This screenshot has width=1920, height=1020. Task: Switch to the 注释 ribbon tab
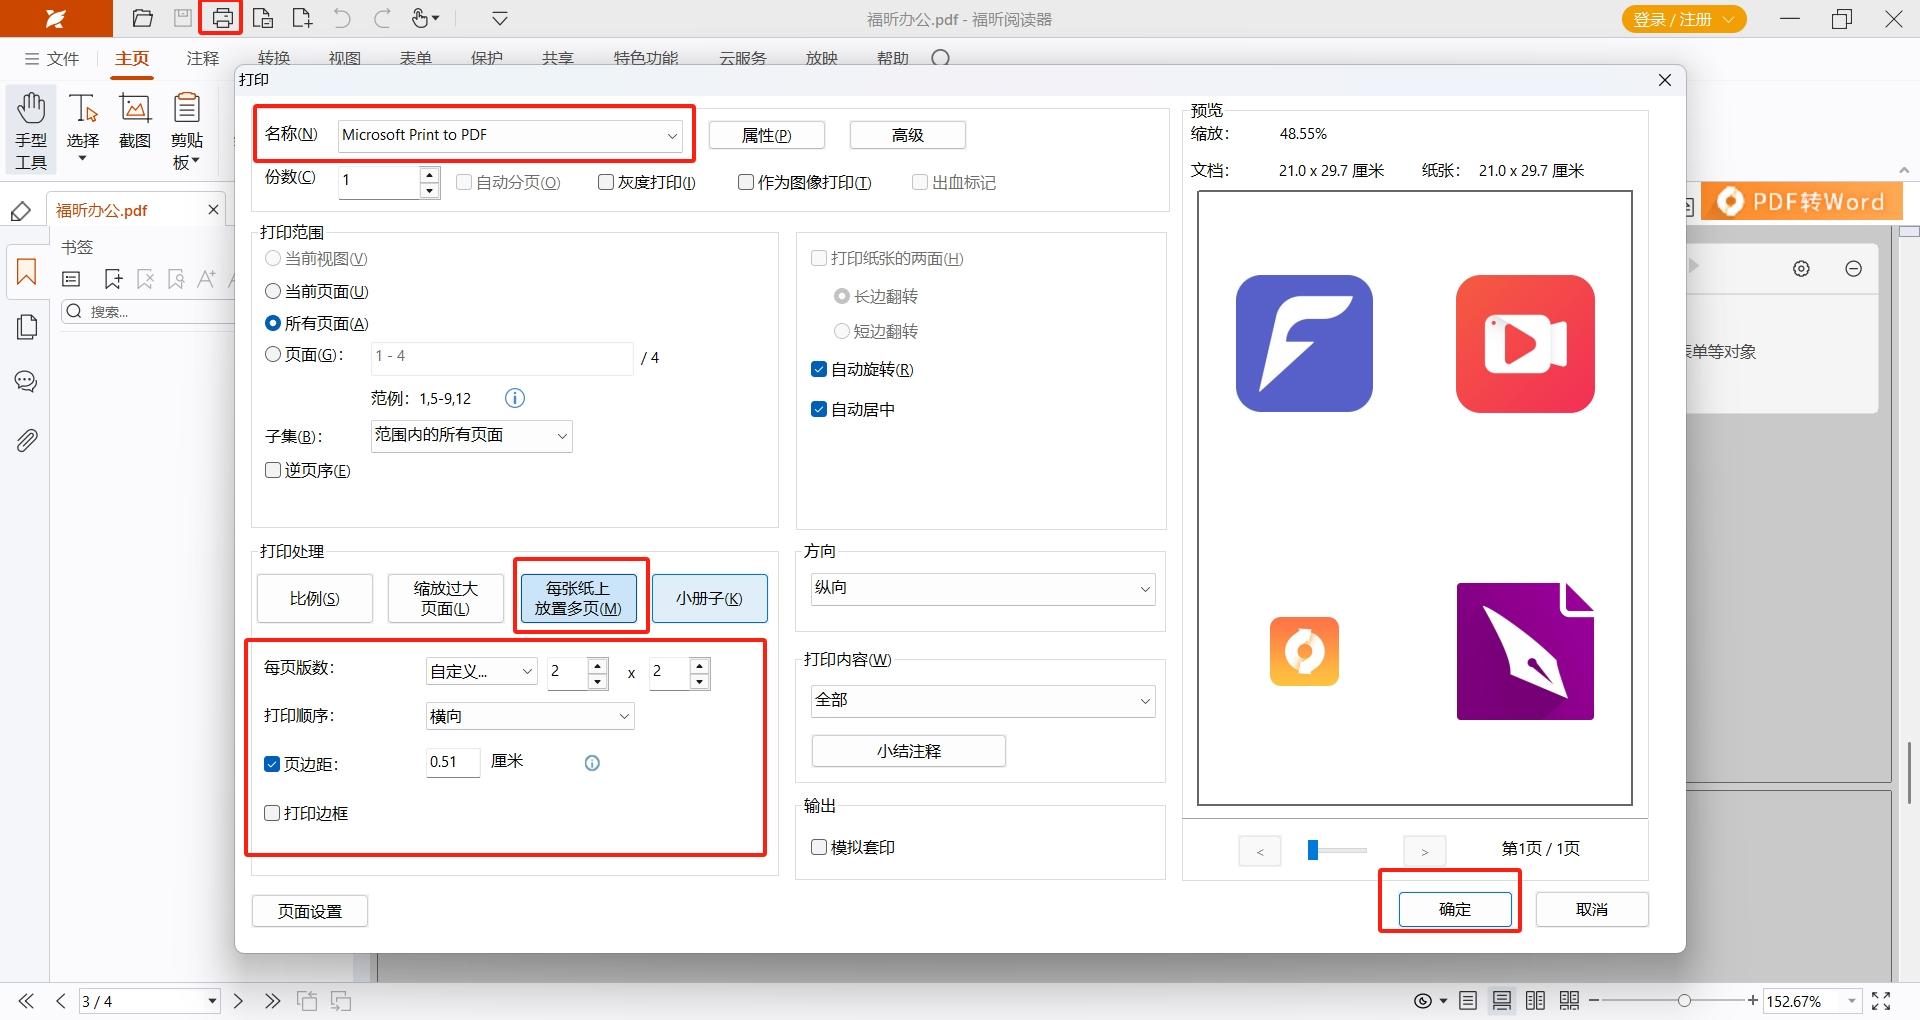pos(202,58)
